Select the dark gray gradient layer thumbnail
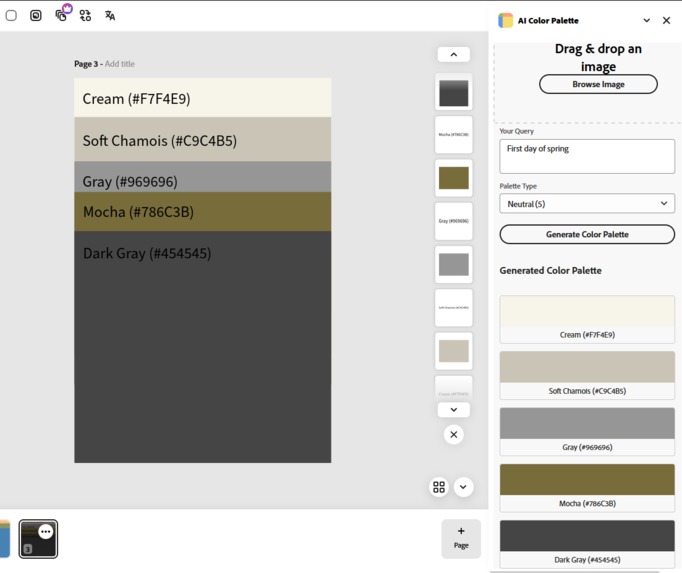Image resolution: width=682 pixels, height=573 pixels. pyautogui.click(x=454, y=92)
